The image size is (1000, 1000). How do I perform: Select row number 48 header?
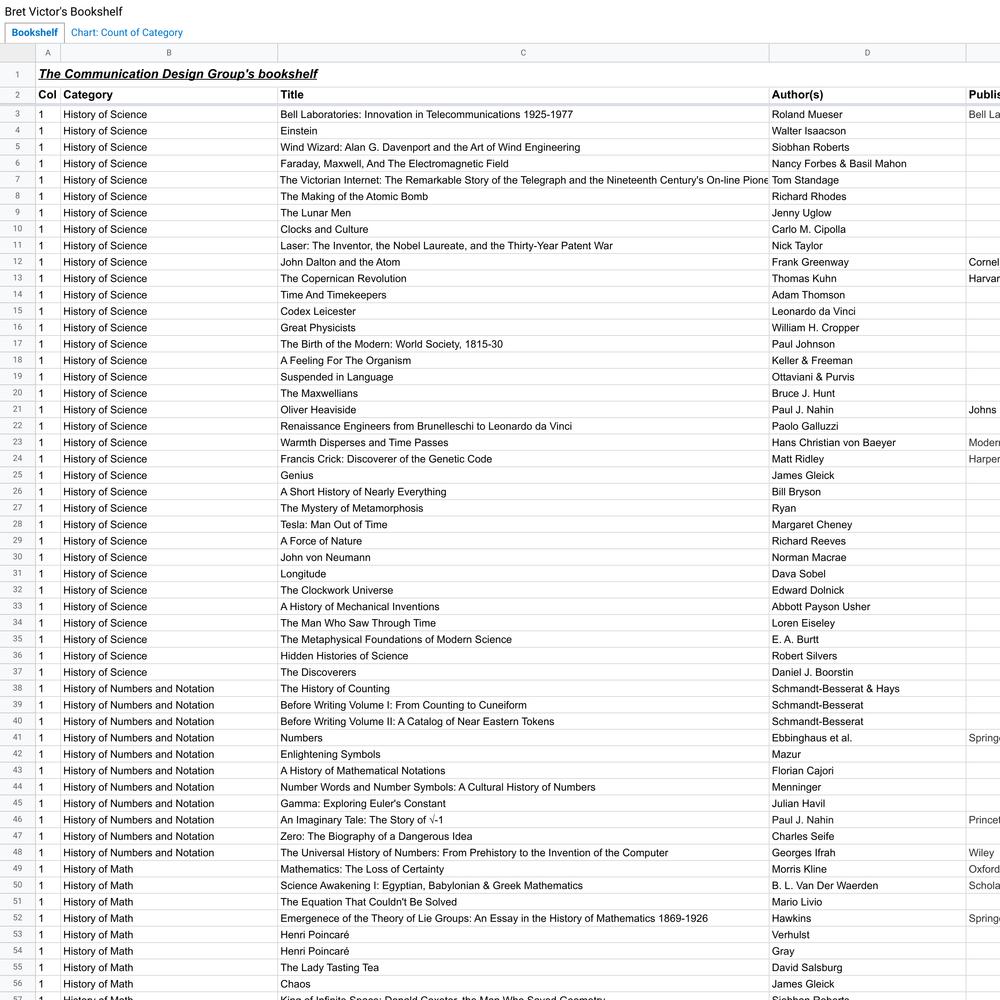18,853
